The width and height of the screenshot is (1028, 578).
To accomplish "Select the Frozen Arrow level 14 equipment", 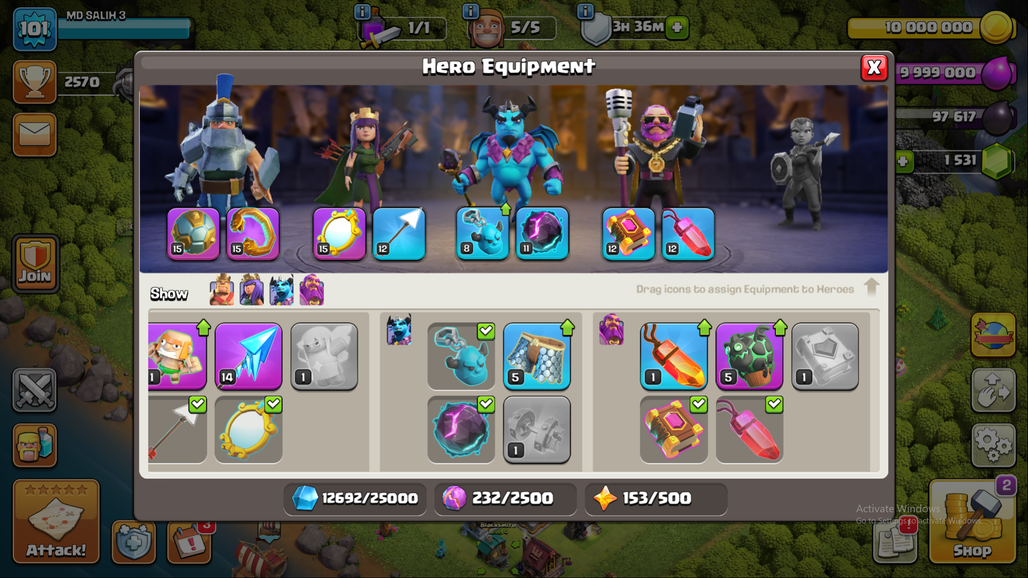I will click(x=248, y=356).
